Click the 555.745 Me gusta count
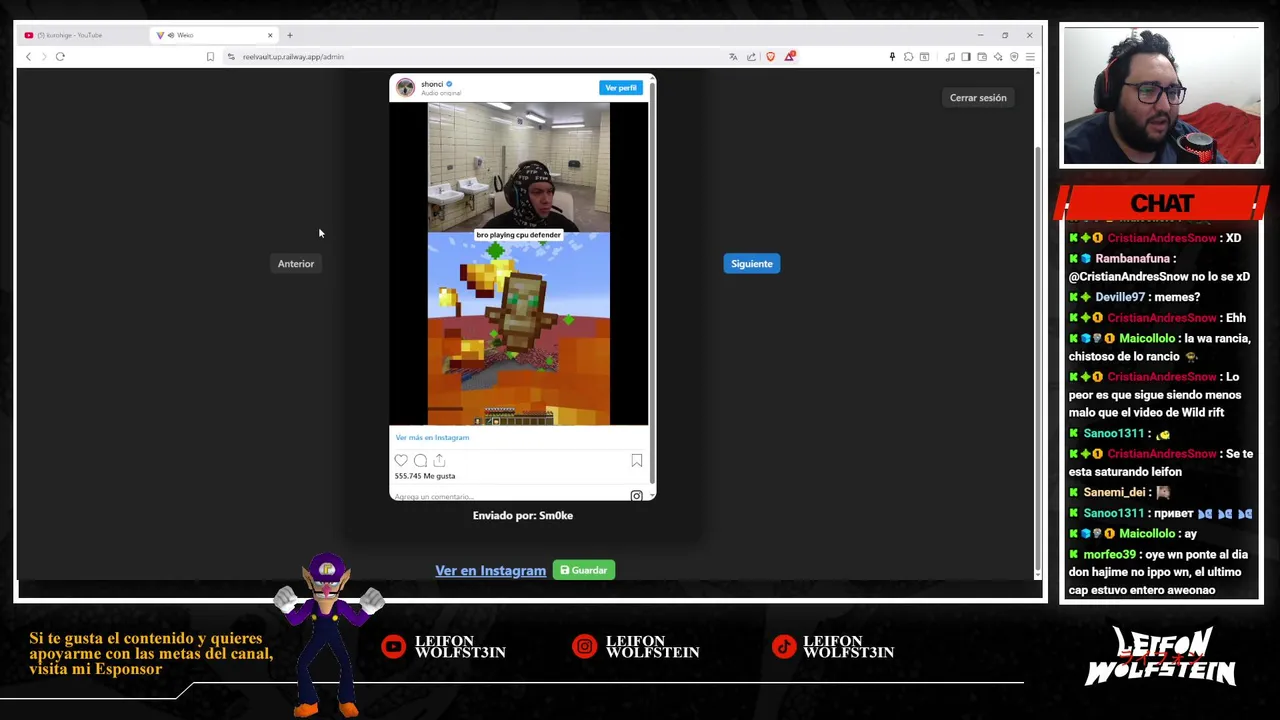The height and width of the screenshot is (720, 1280). coord(425,476)
